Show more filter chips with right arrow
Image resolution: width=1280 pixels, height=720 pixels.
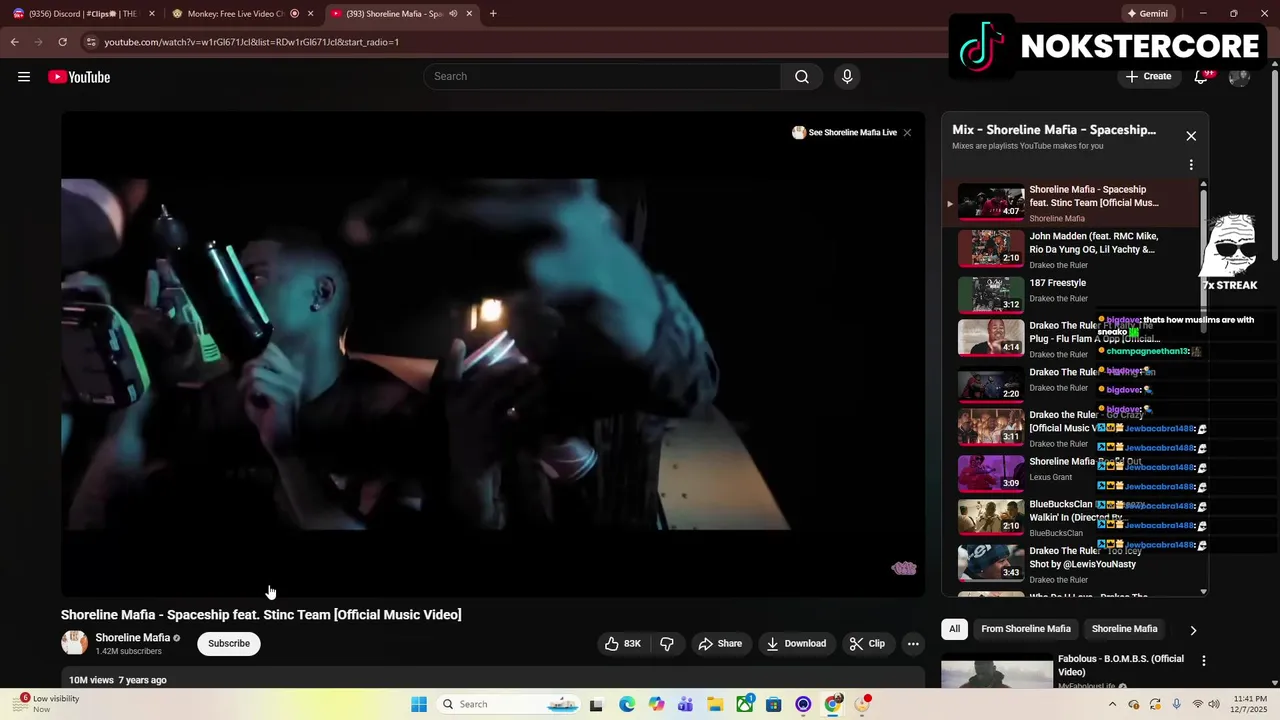[x=1193, y=630]
